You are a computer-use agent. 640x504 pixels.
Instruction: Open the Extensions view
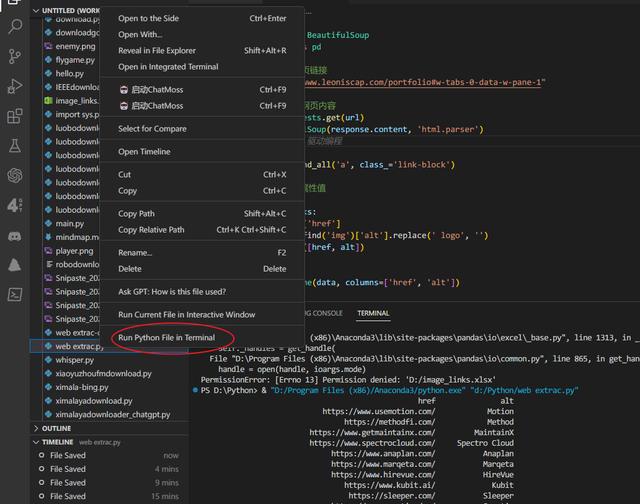coord(15,116)
